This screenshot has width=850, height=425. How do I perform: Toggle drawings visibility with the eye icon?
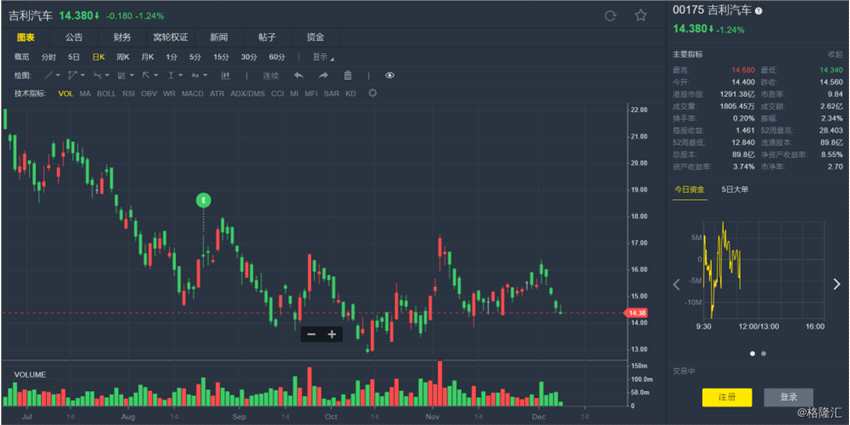click(x=390, y=75)
